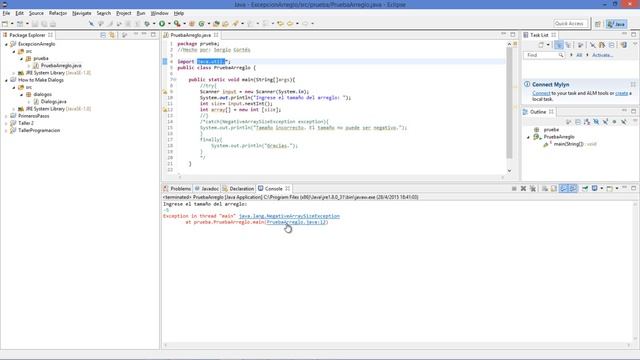Click Hide Non-Public Members in Outline toolbar
Viewport: 640px width, 360px height.
coord(614,122)
